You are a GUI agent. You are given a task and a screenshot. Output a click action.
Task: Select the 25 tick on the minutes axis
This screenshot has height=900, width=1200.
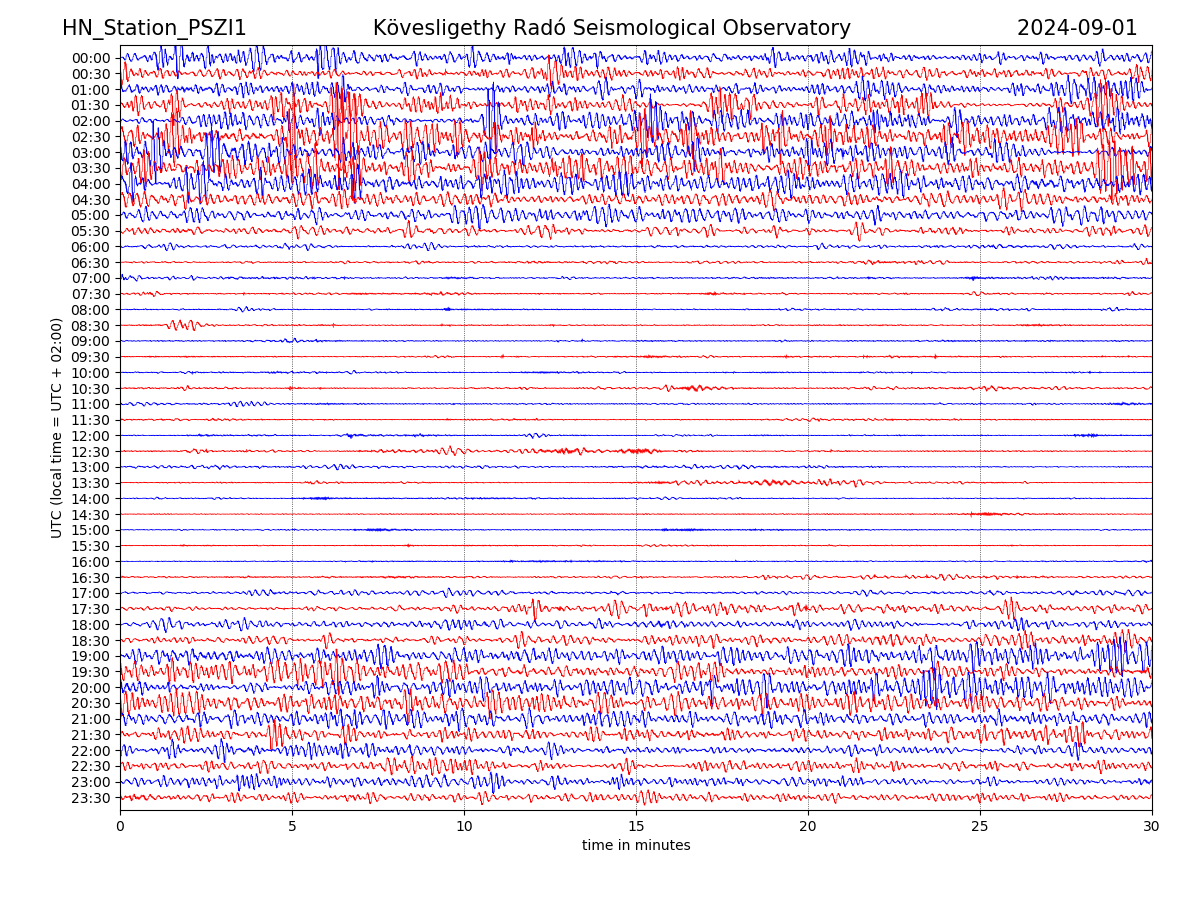[980, 826]
